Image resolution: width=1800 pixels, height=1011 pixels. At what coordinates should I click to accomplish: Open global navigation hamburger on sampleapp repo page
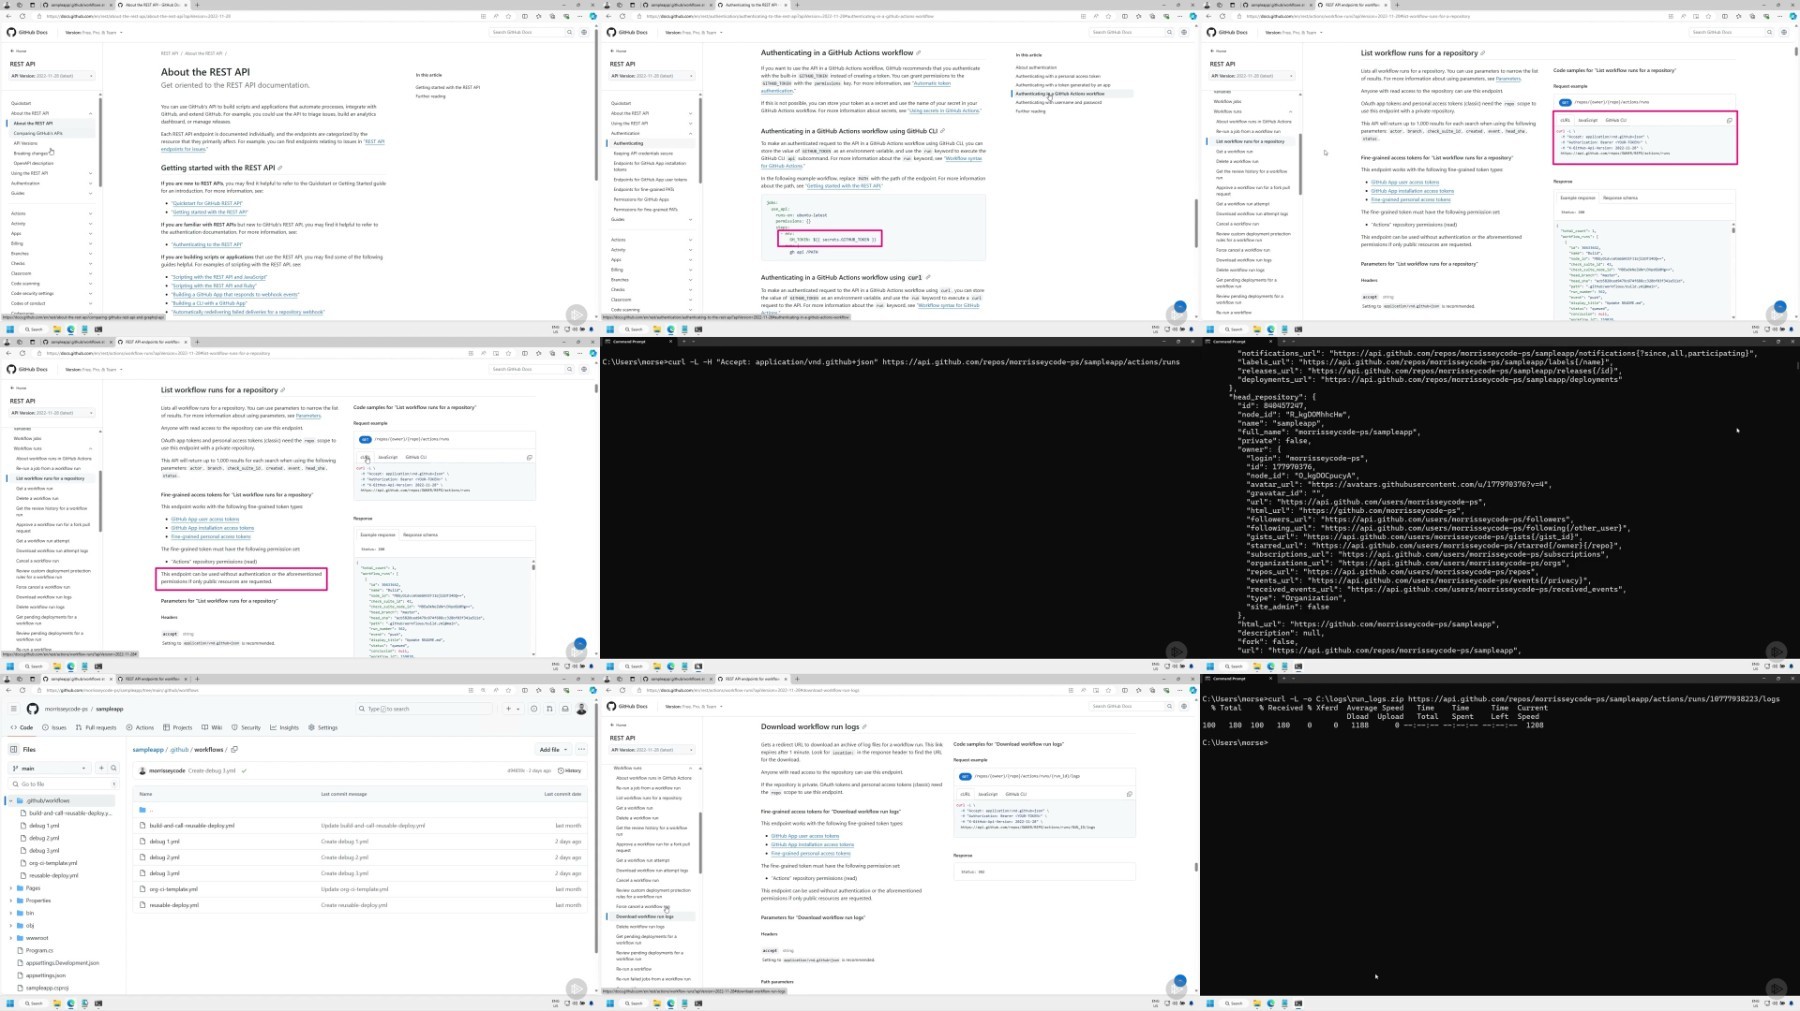point(13,708)
